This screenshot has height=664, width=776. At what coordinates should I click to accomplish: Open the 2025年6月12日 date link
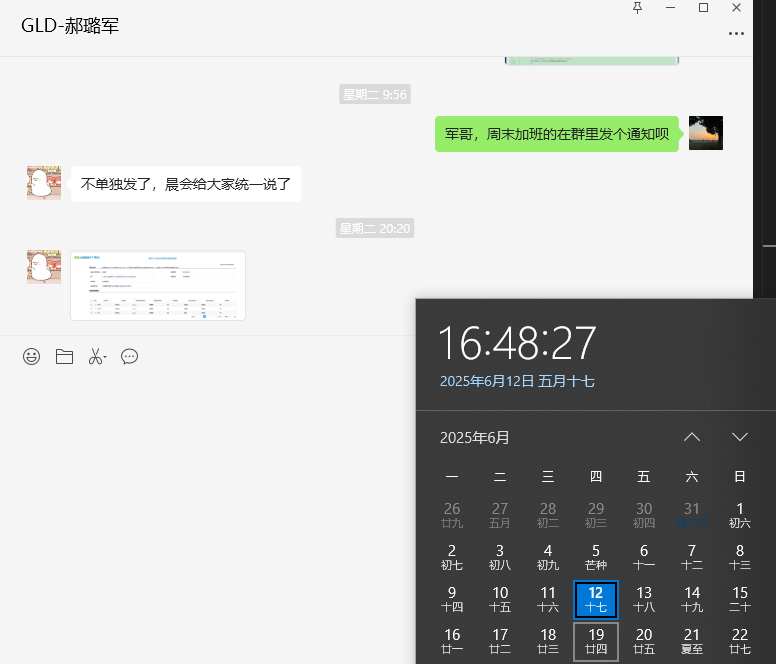pyautogui.click(x=517, y=381)
